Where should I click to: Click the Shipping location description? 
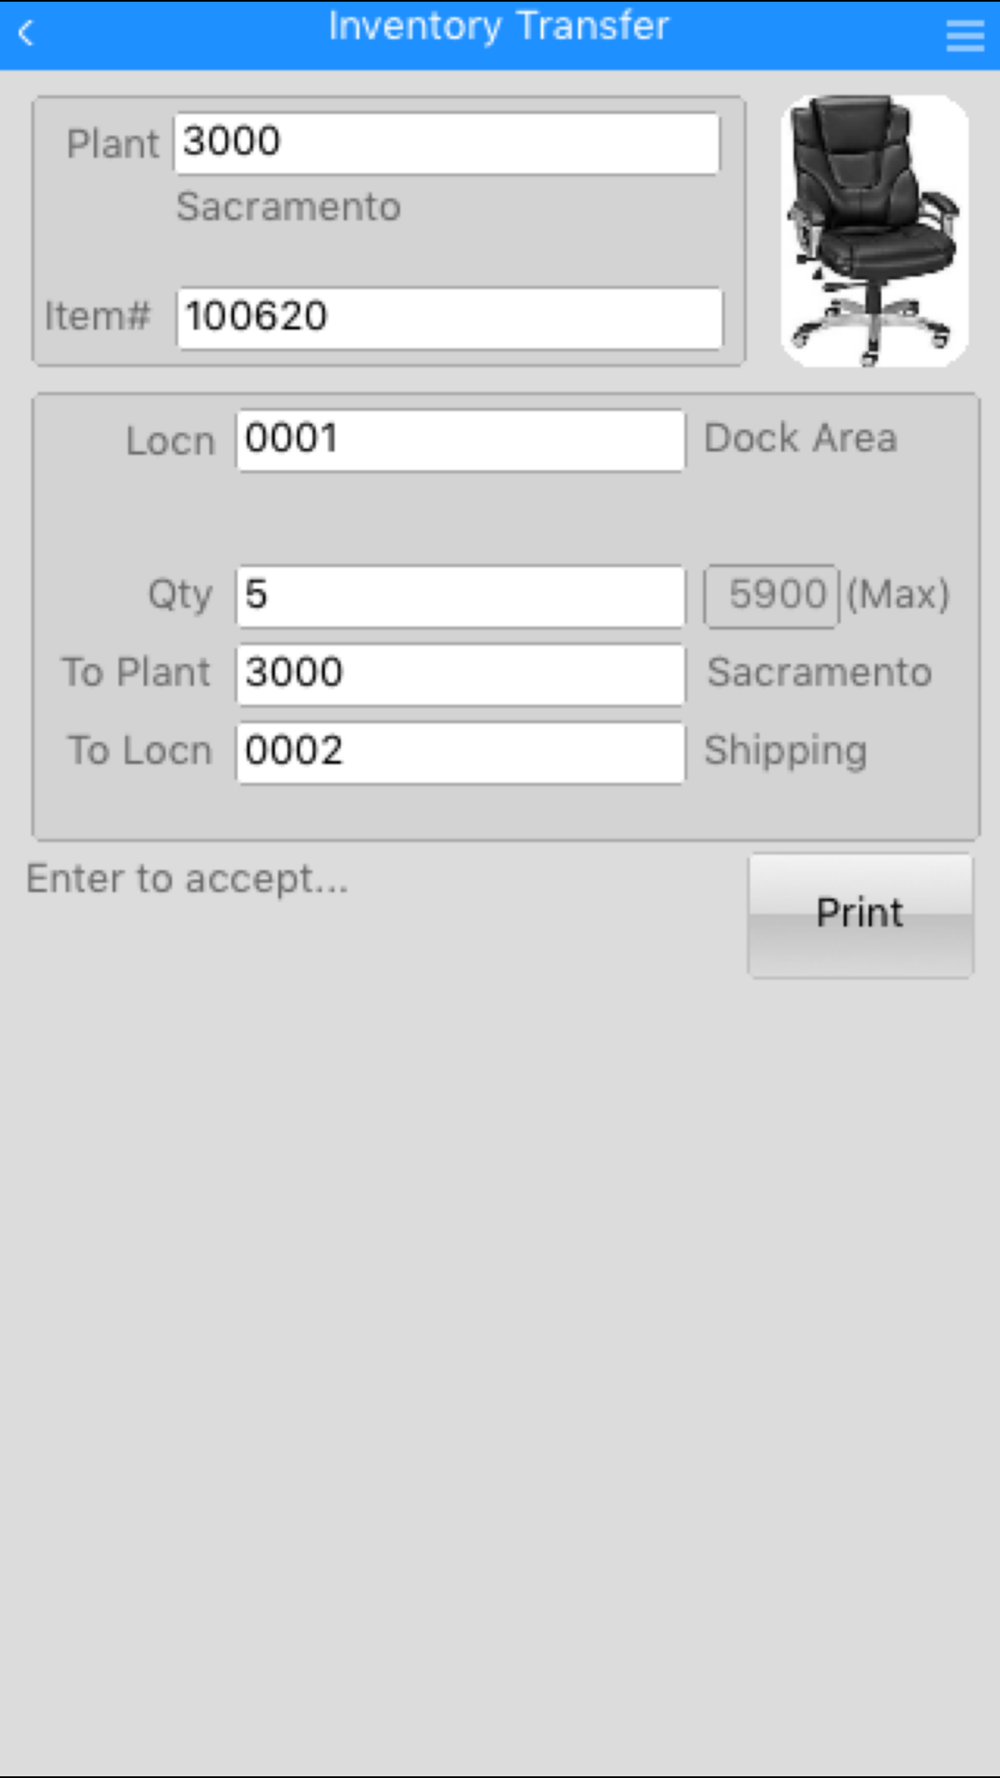(786, 751)
